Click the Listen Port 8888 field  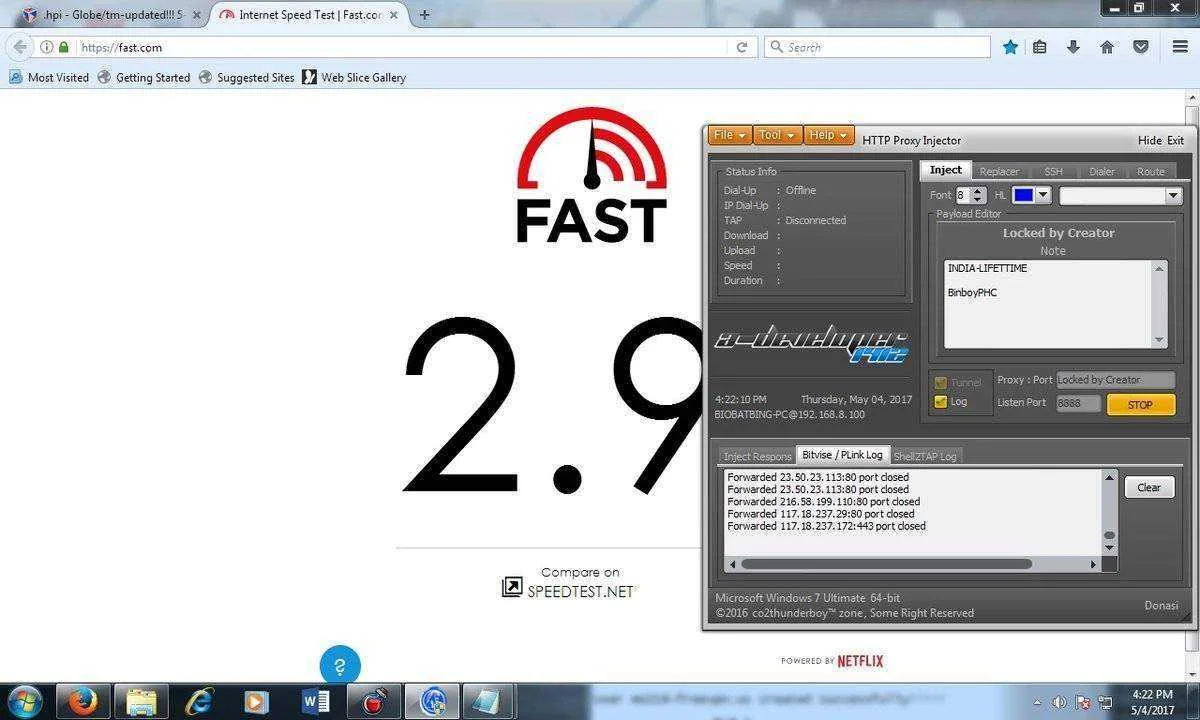1078,403
